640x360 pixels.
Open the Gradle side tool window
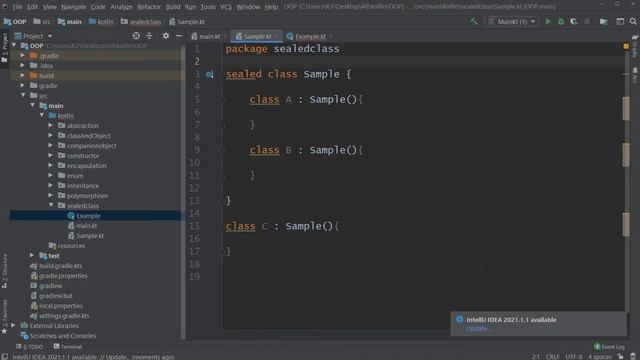coord(635,47)
